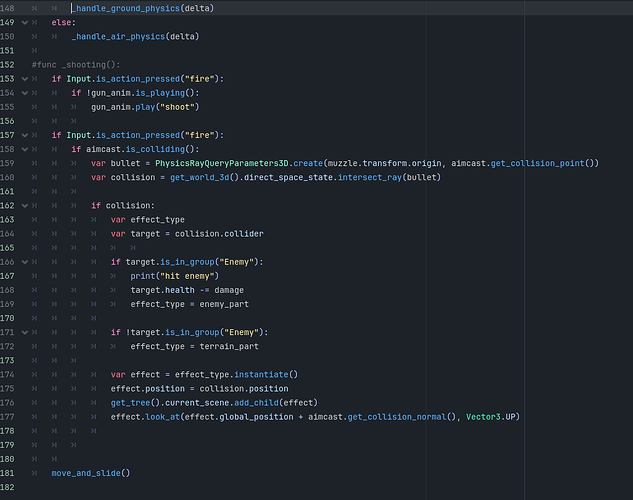Click line number 148 in gutter
Viewport: 633px width, 500px height.
7,8
